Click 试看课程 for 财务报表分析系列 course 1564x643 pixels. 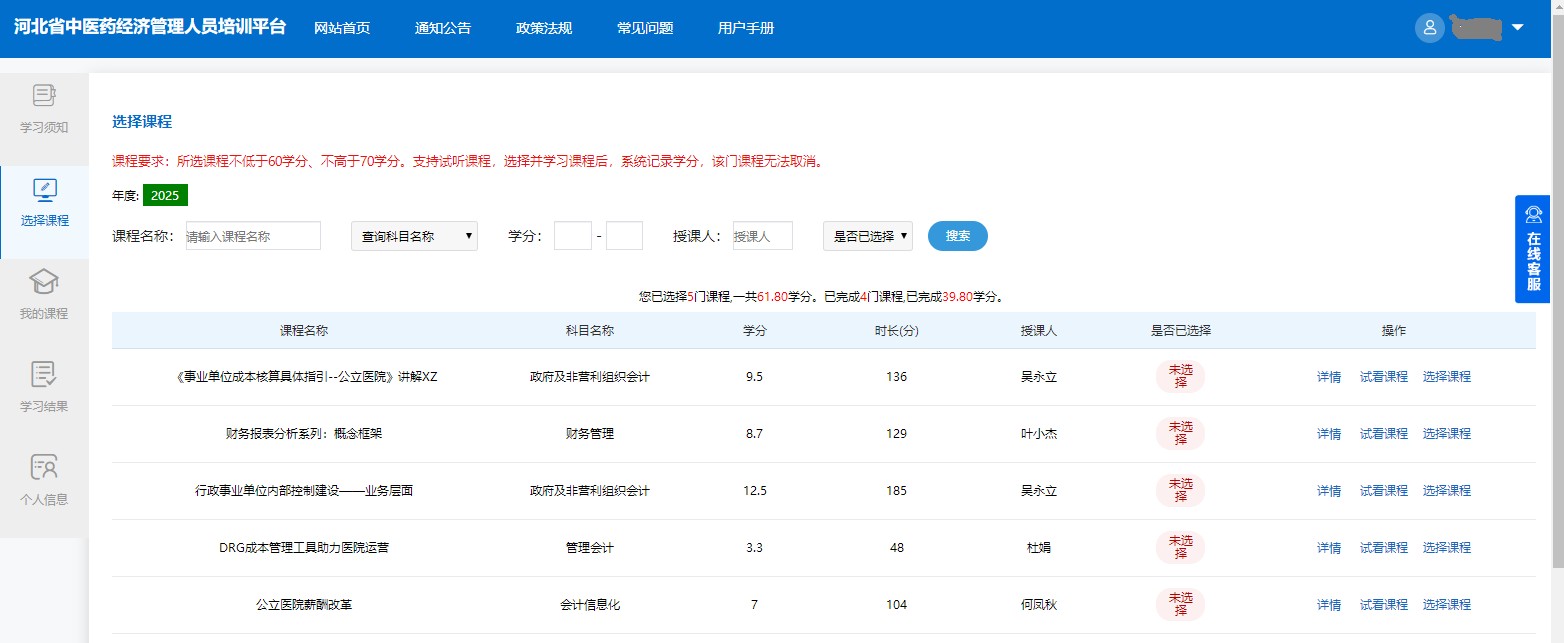(x=1383, y=433)
